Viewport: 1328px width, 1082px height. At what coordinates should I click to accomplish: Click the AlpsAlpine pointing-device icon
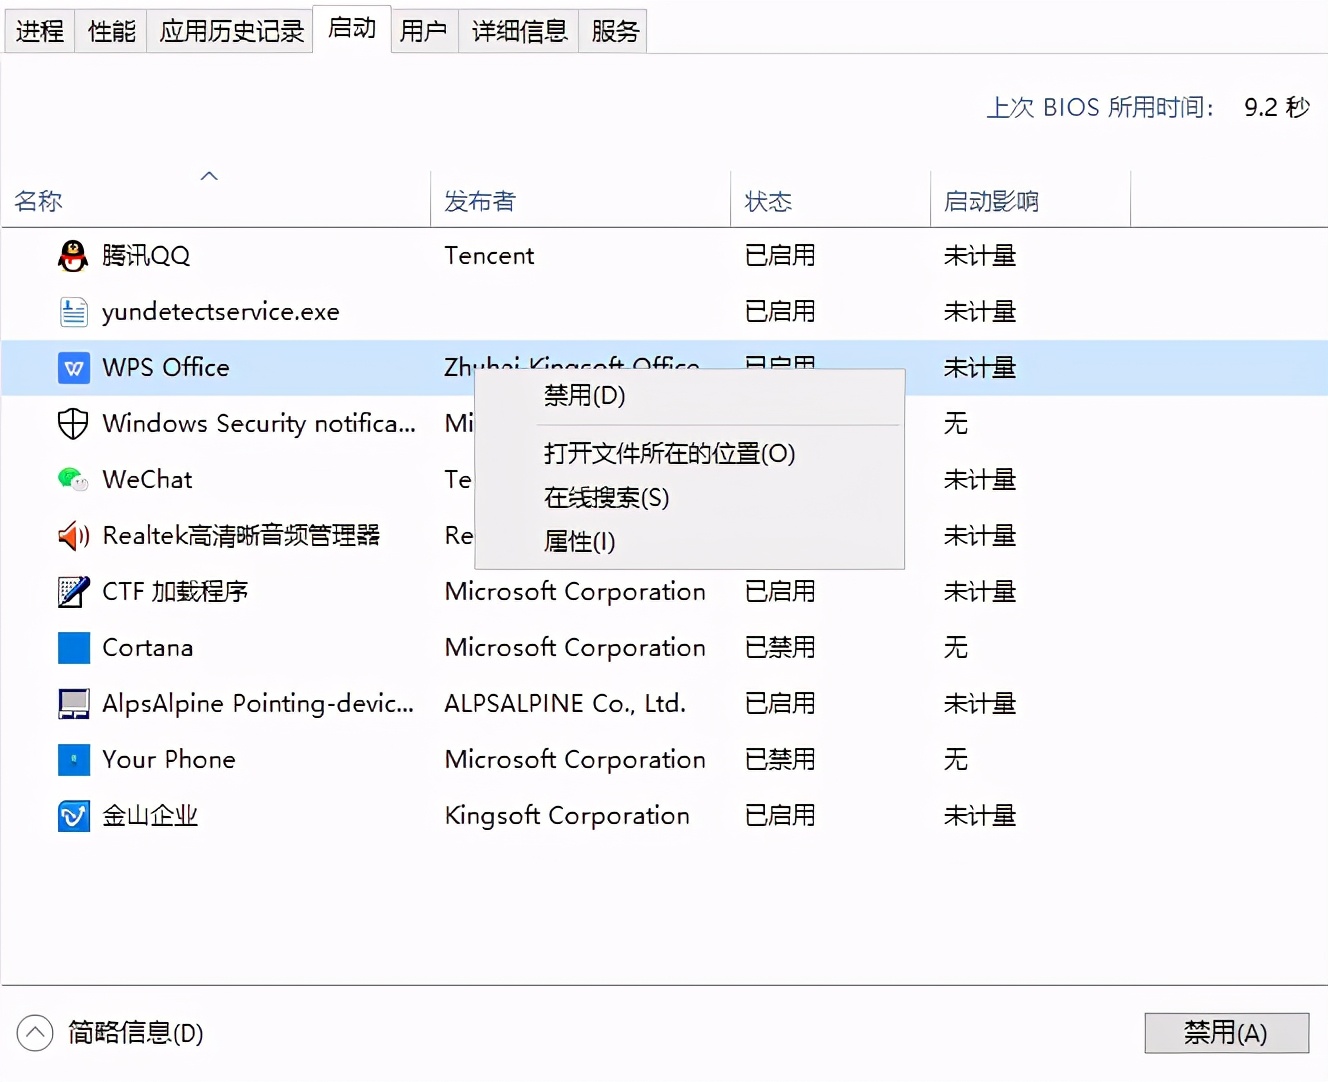pyautogui.click(x=73, y=704)
